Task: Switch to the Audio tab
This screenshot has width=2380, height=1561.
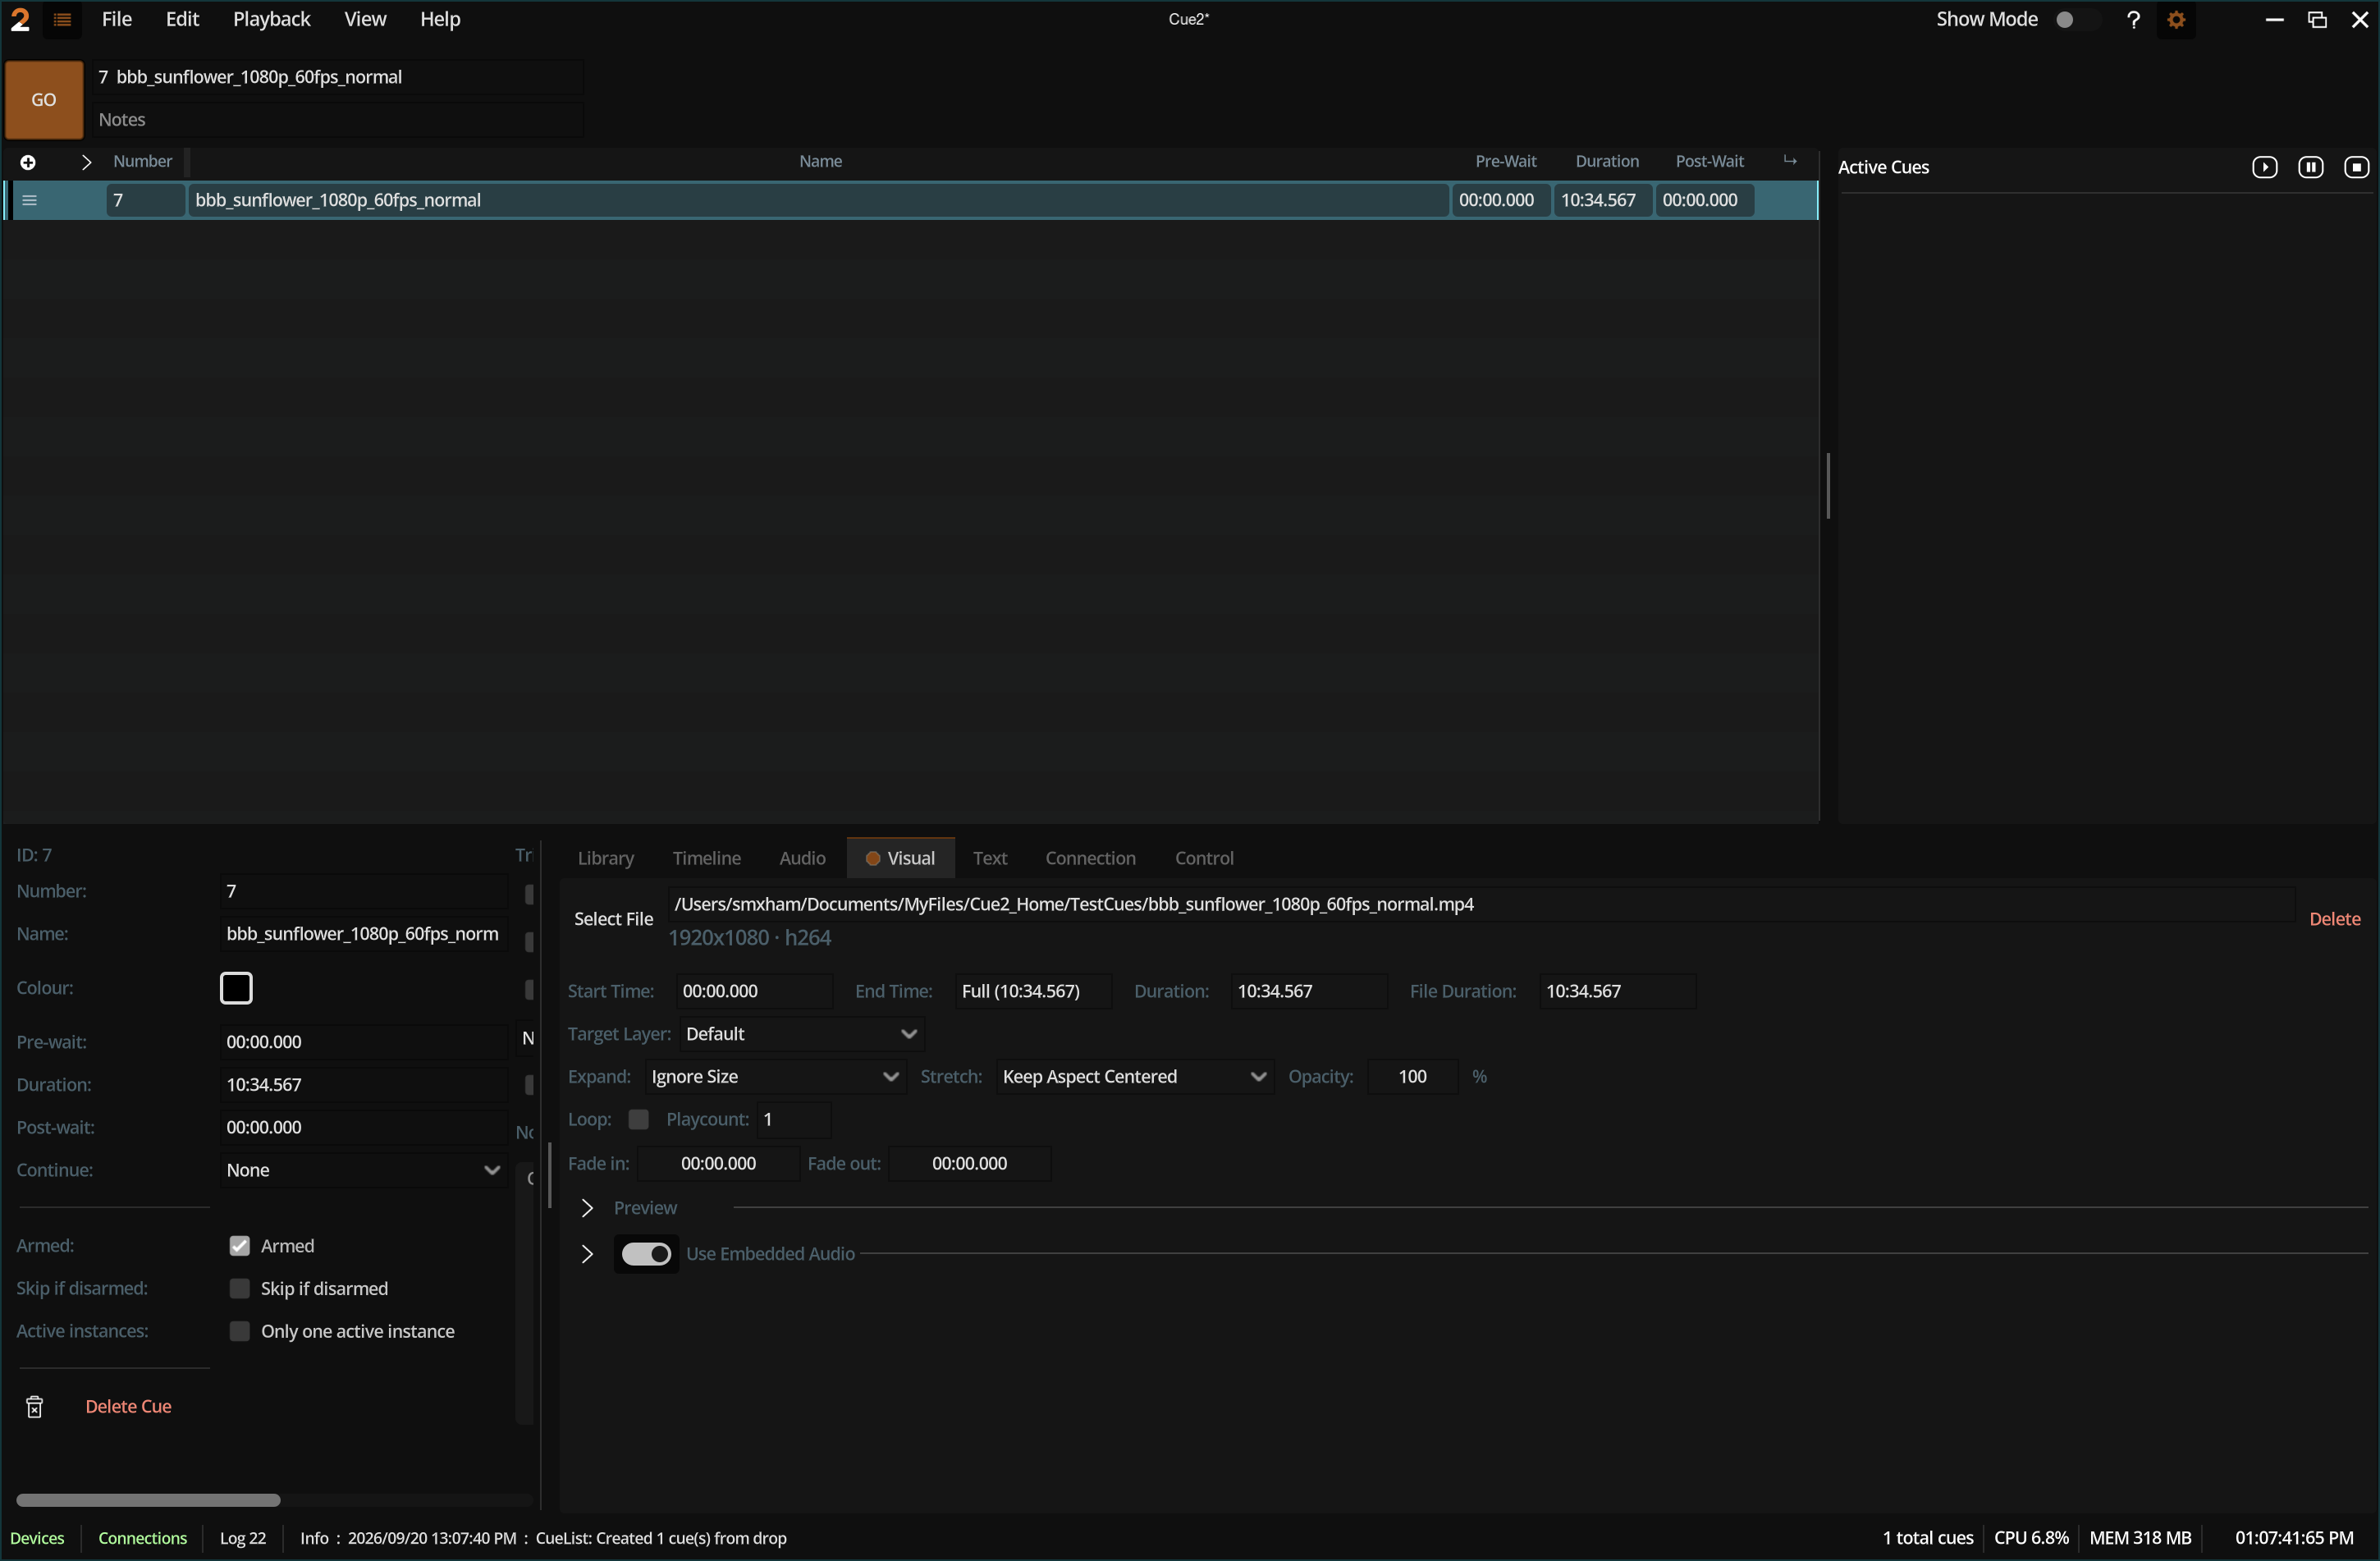Action: 802,858
